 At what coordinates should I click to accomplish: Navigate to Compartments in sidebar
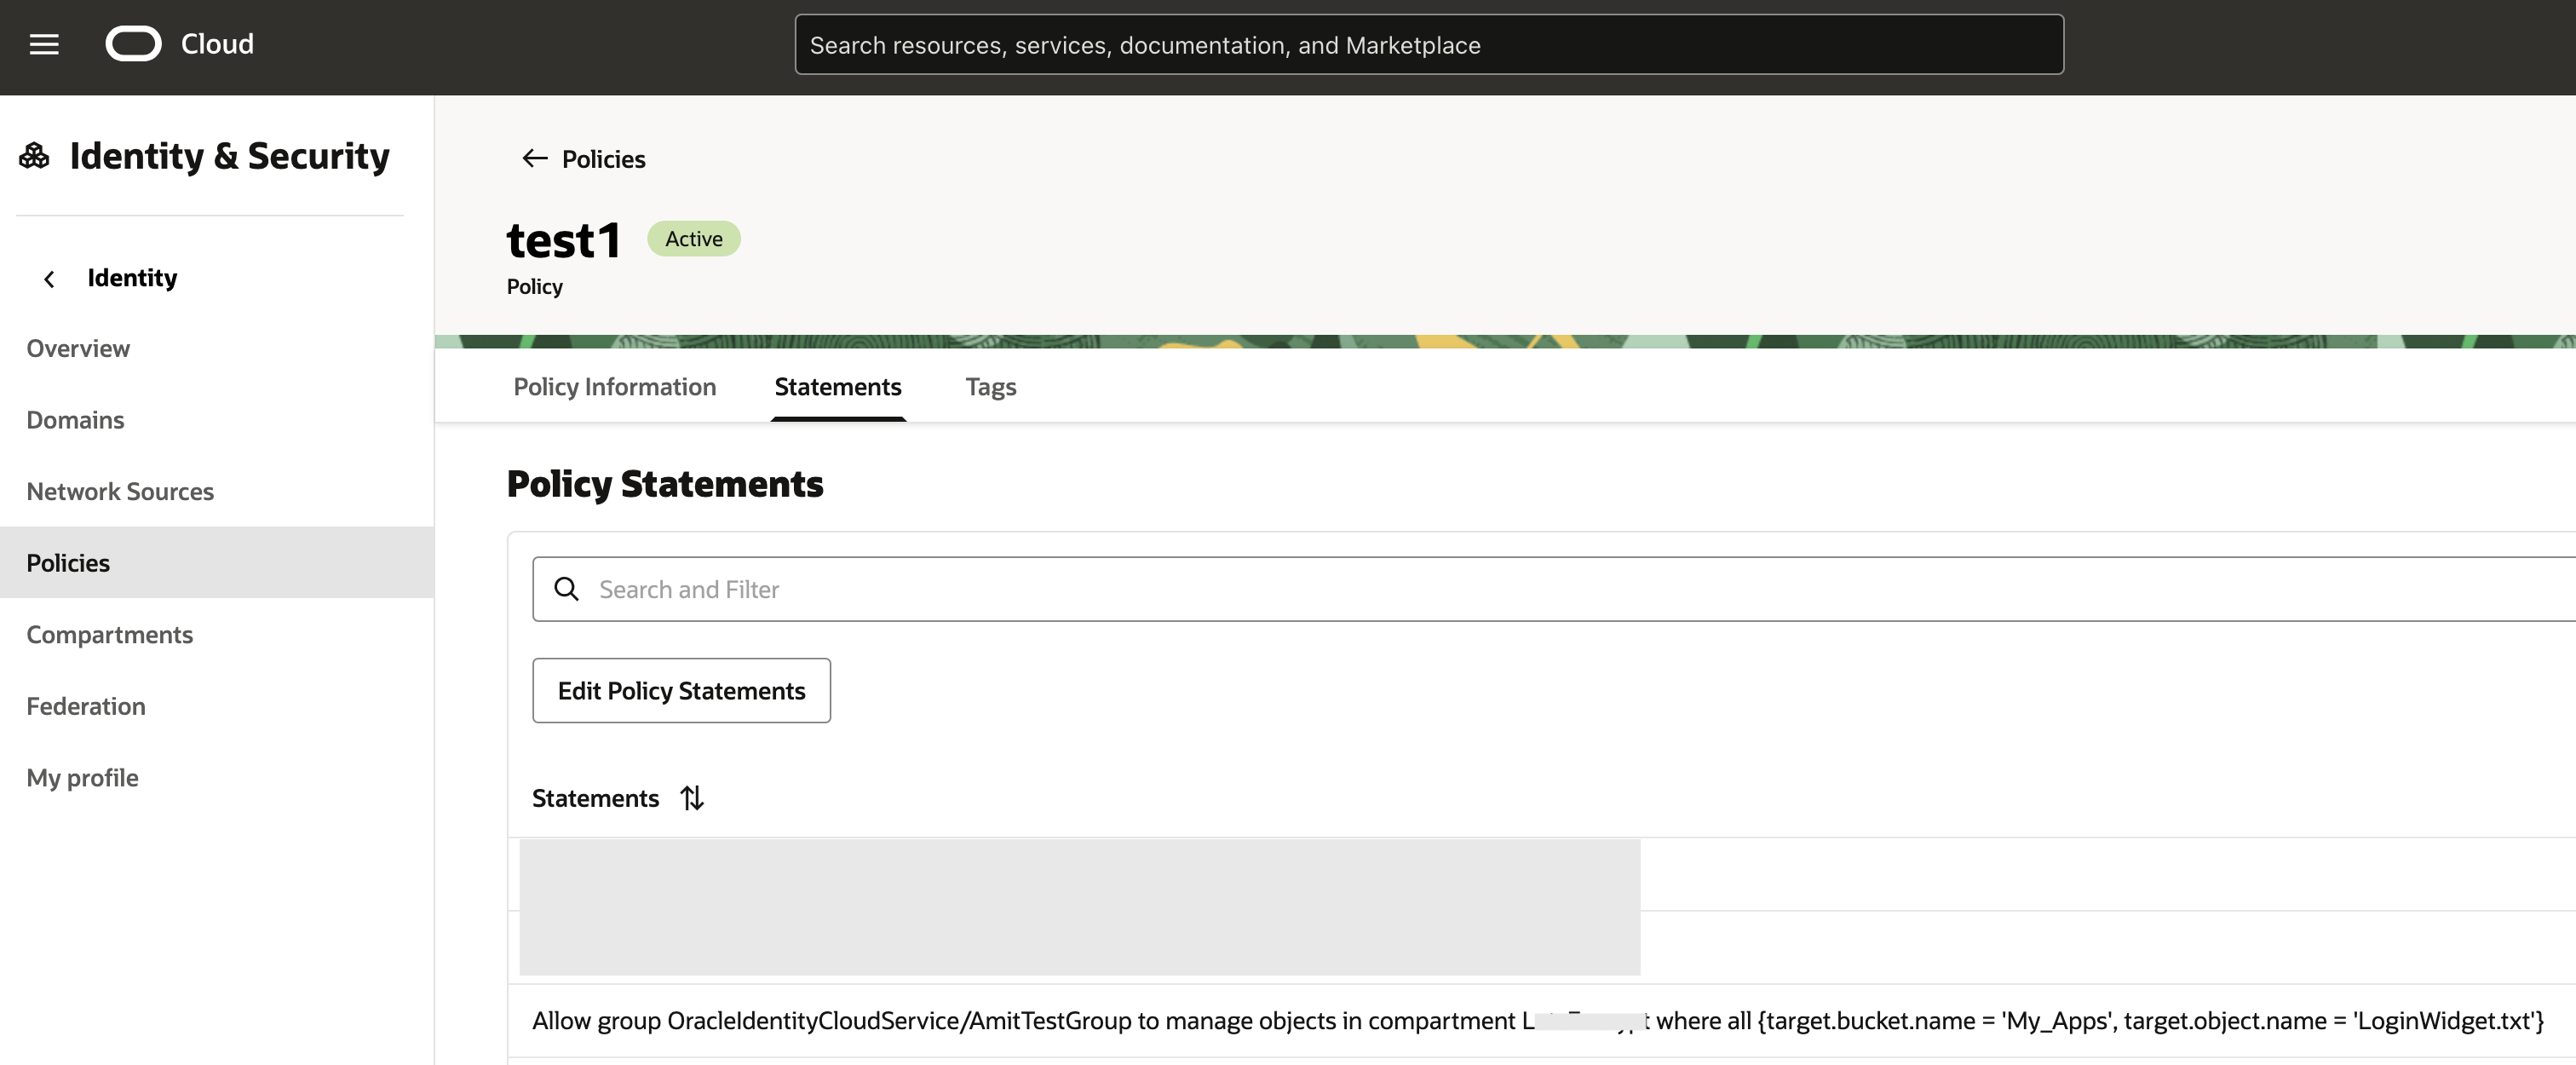(109, 634)
